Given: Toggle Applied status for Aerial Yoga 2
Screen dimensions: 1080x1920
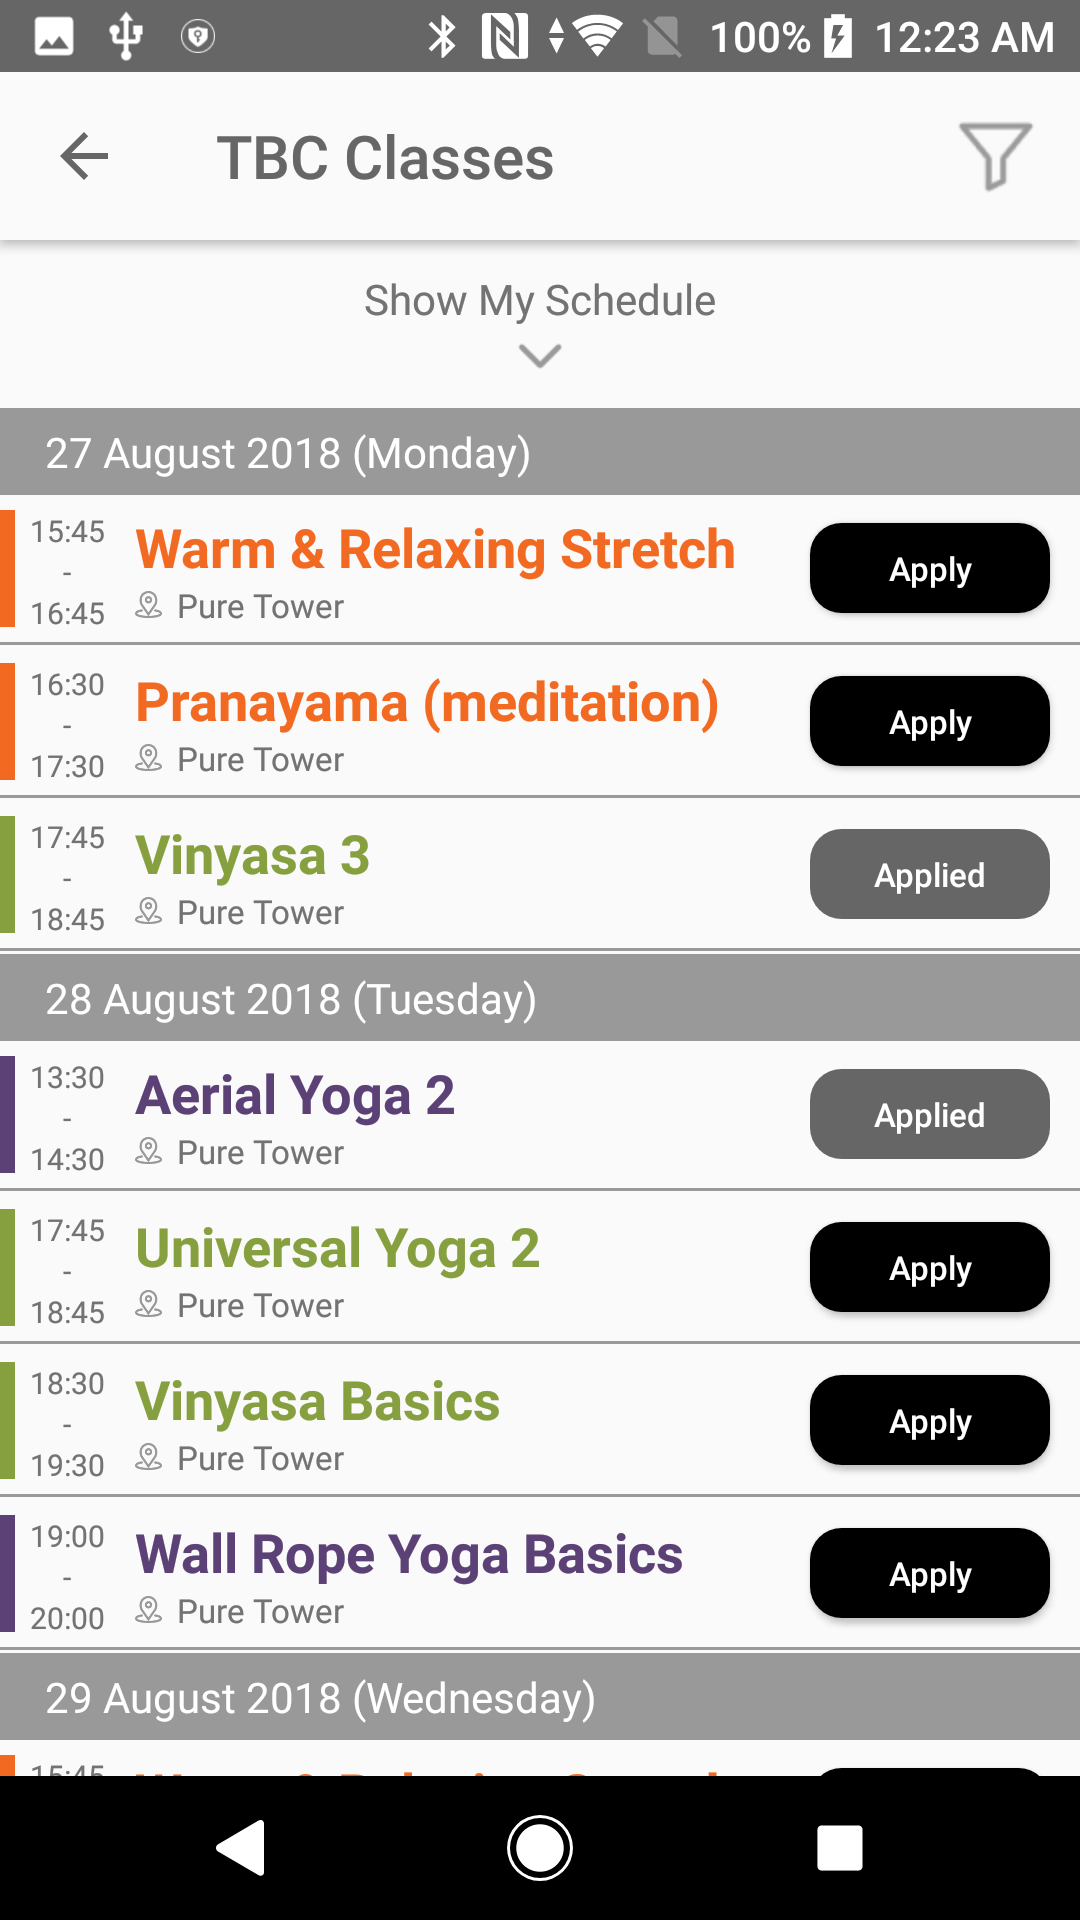Looking at the screenshot, I should (929, 1114).
